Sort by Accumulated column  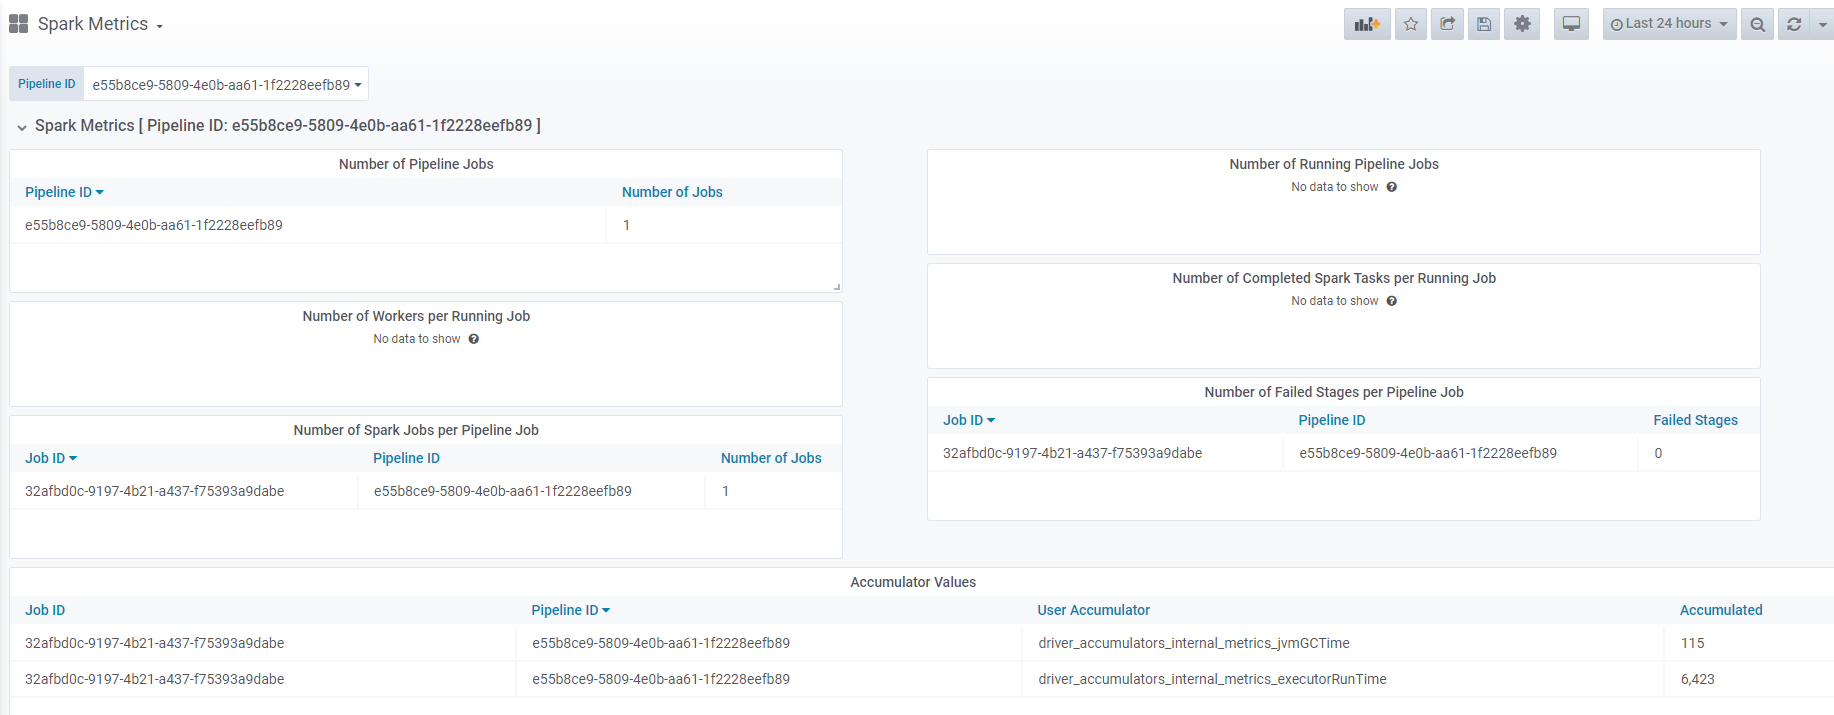point(1721,610)
